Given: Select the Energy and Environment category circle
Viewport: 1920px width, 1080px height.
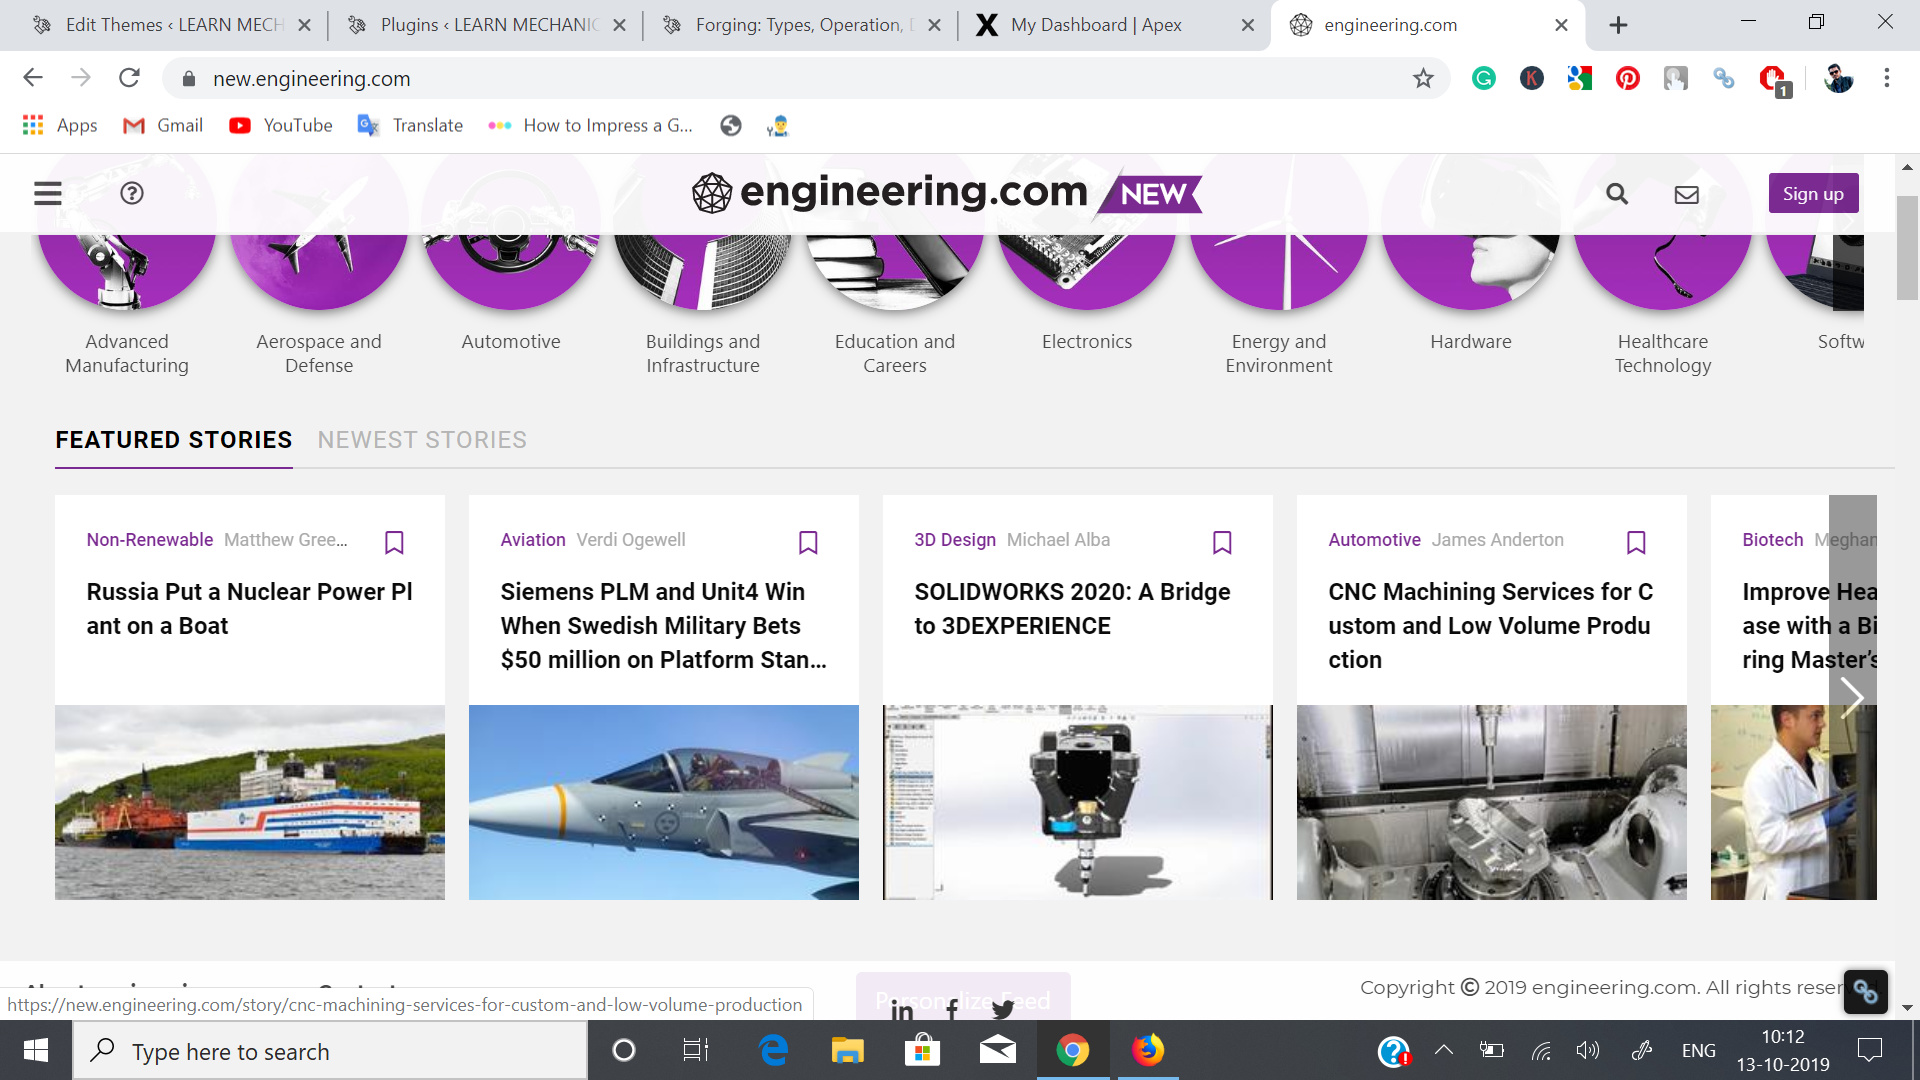Looking at the screenshot, I should click(1279, 270).
